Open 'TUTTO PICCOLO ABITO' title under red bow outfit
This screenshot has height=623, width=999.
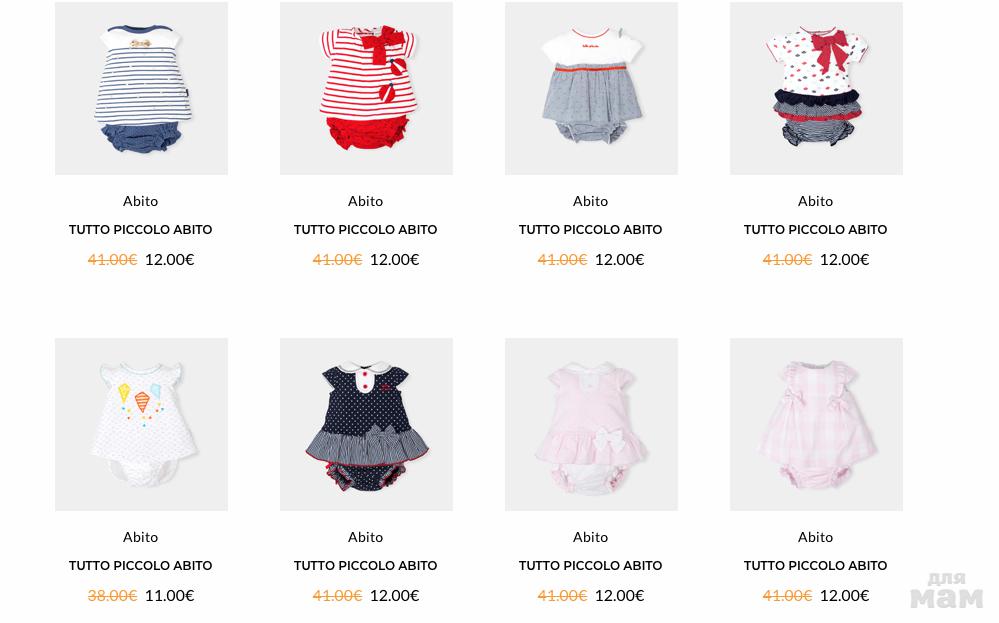(816, 229)
